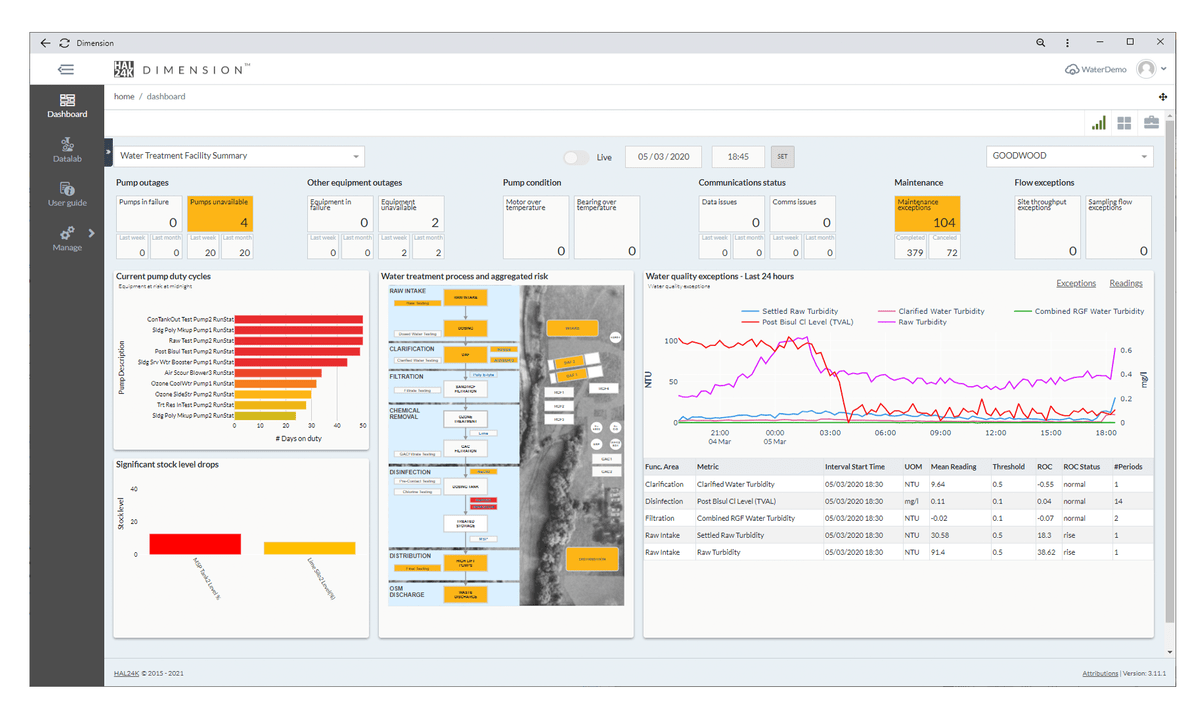1200x721 pixels.
Task: Click the briefcase toolbar icon
Action: tap(1151, 122)
